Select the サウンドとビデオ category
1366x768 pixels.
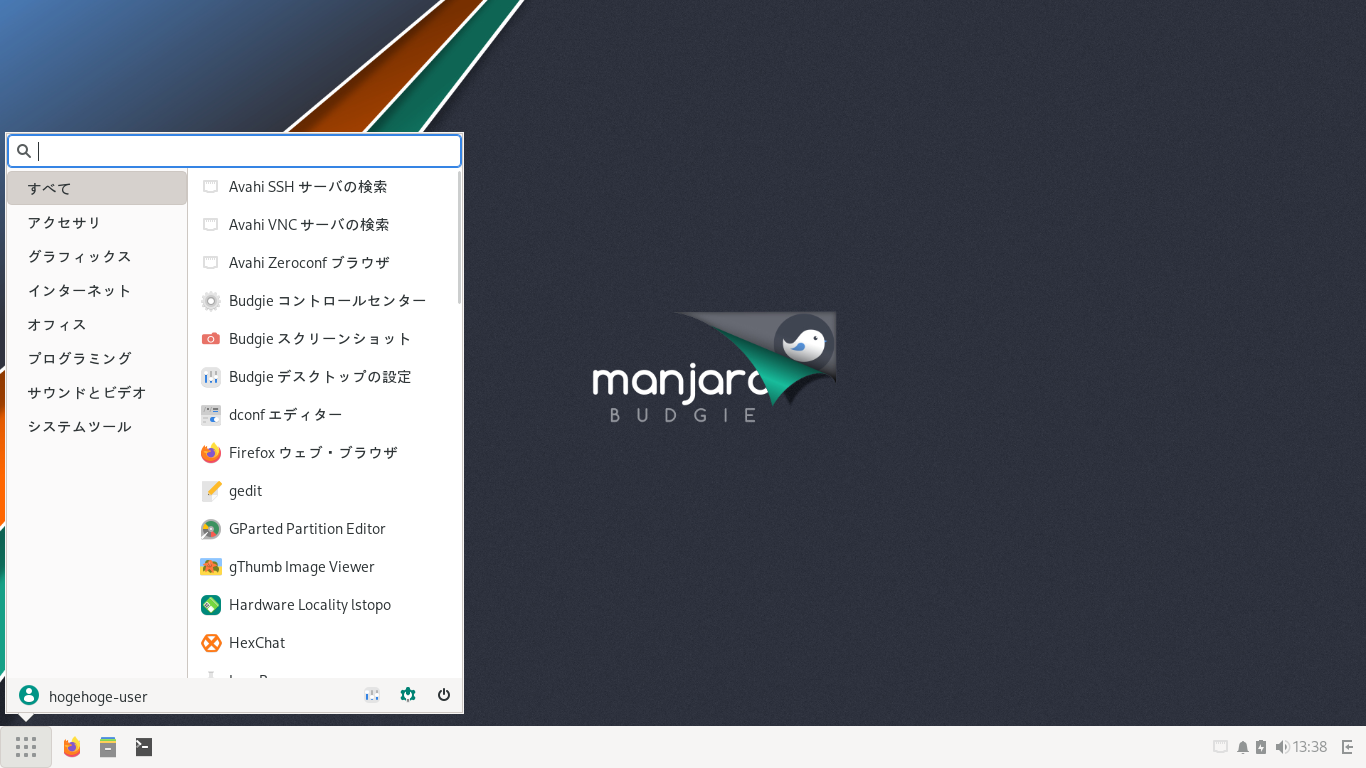(97, 392)
